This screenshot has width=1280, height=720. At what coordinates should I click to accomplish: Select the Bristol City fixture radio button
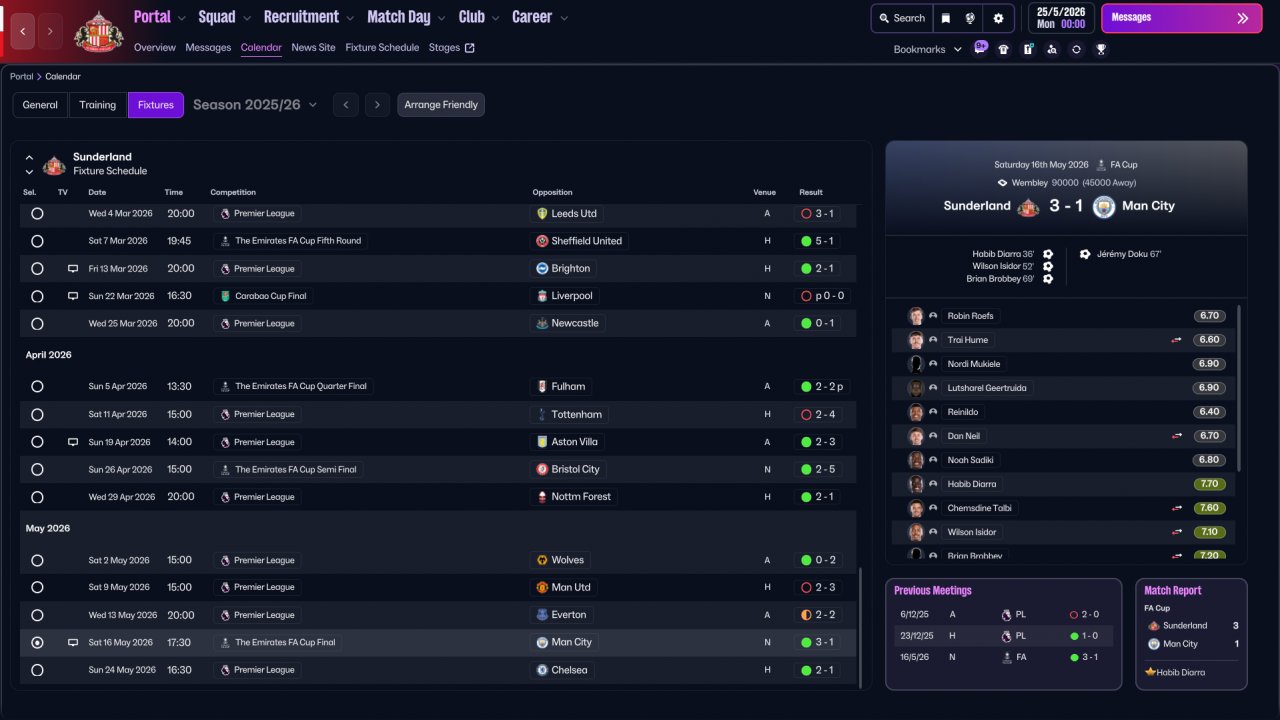coord(37,469)
